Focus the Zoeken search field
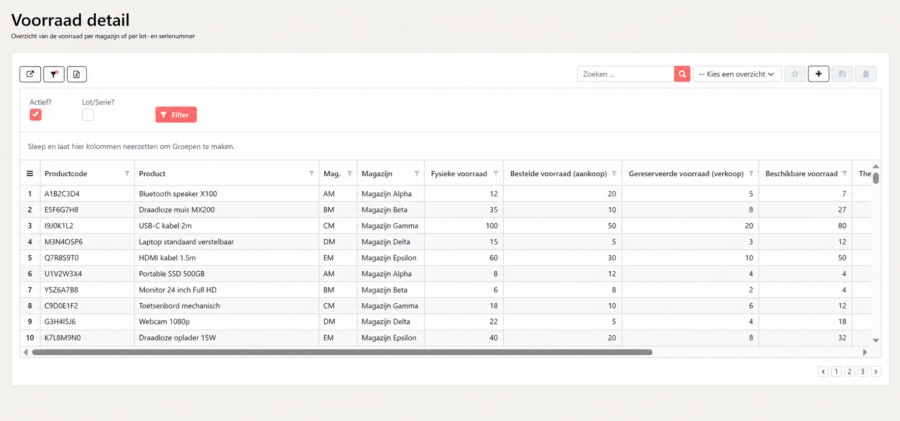 coord(626,74)
